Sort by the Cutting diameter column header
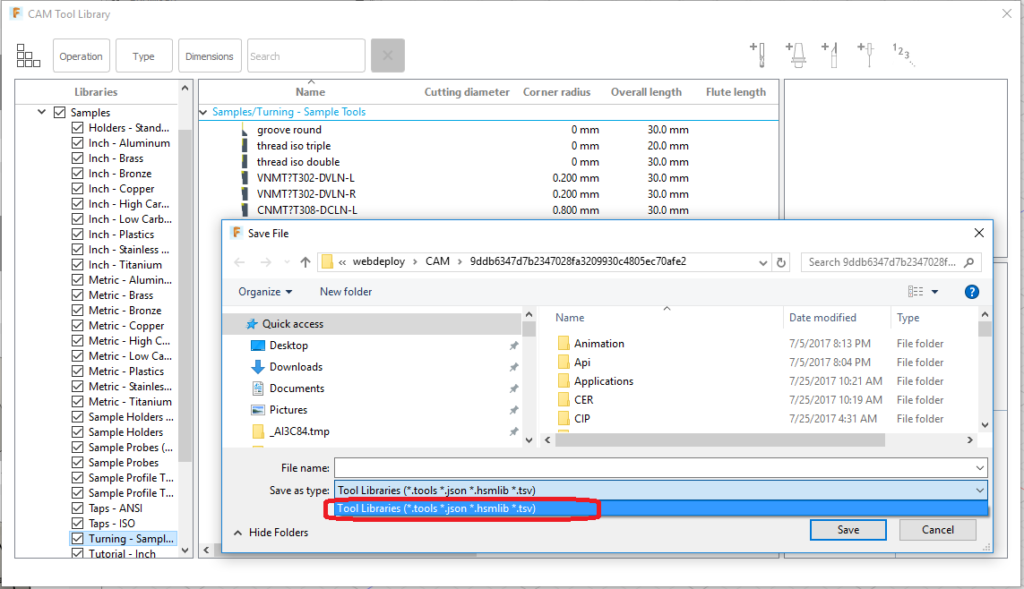 click(x=466, y=92)
